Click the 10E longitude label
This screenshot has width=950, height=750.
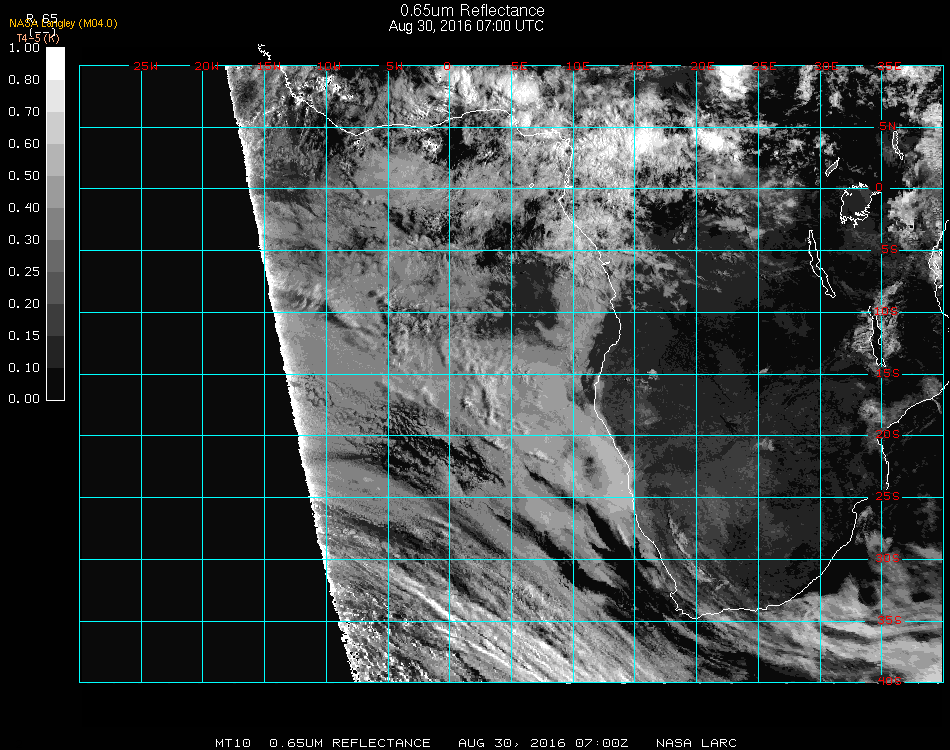(x=579, y=67)
